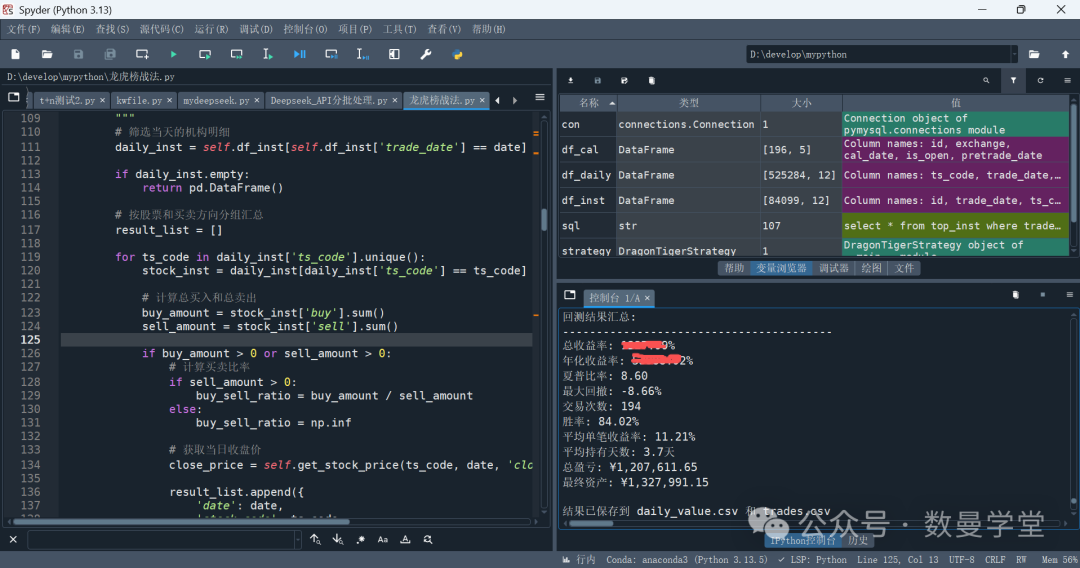Switch to the 绘图 pane tab
Screen dimensions: 1080x568
tap(872, 268)
